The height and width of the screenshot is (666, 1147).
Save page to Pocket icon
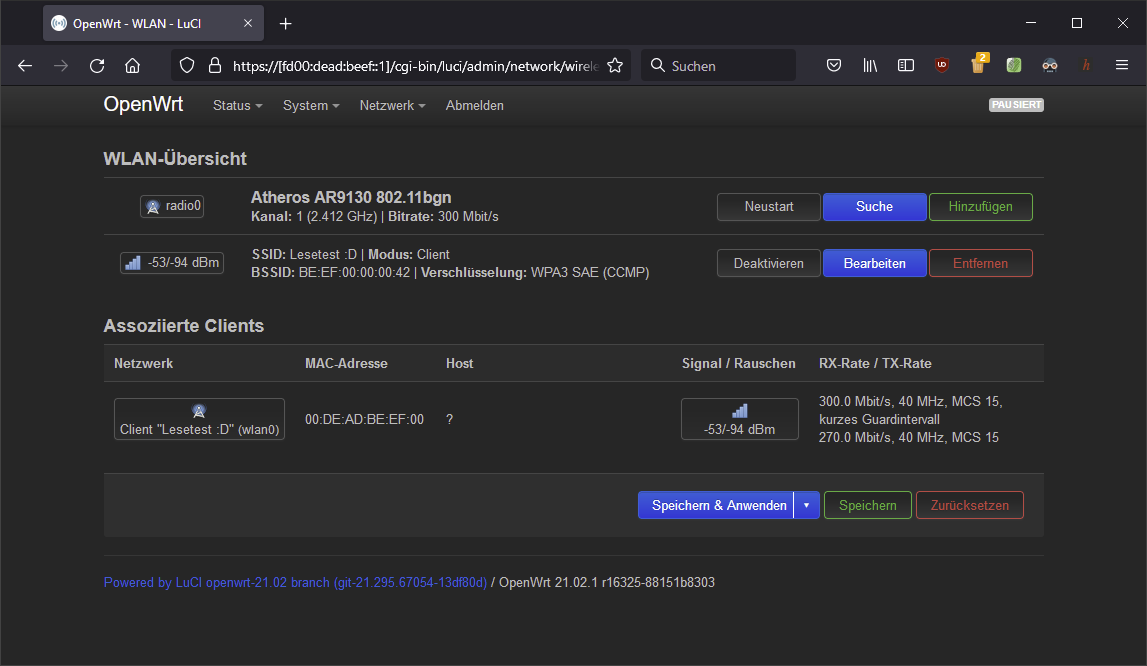834,66
